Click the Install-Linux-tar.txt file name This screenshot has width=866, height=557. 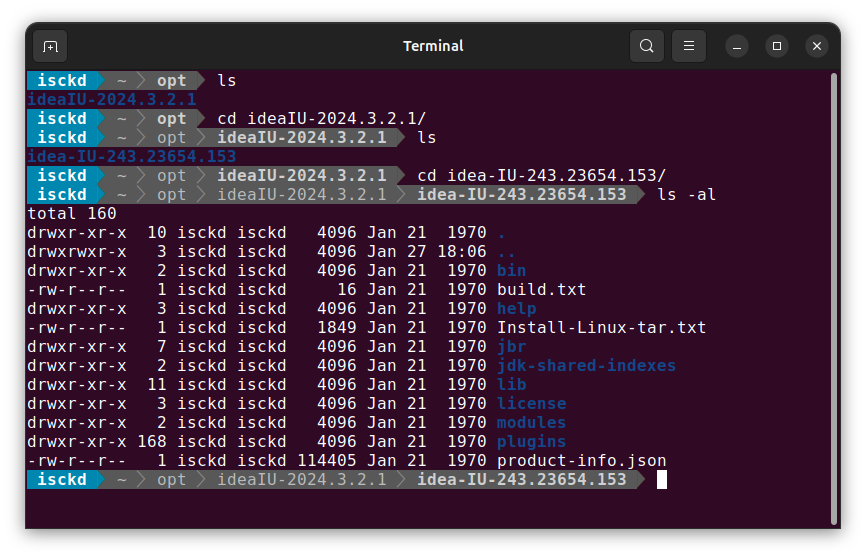click(601, 327)
